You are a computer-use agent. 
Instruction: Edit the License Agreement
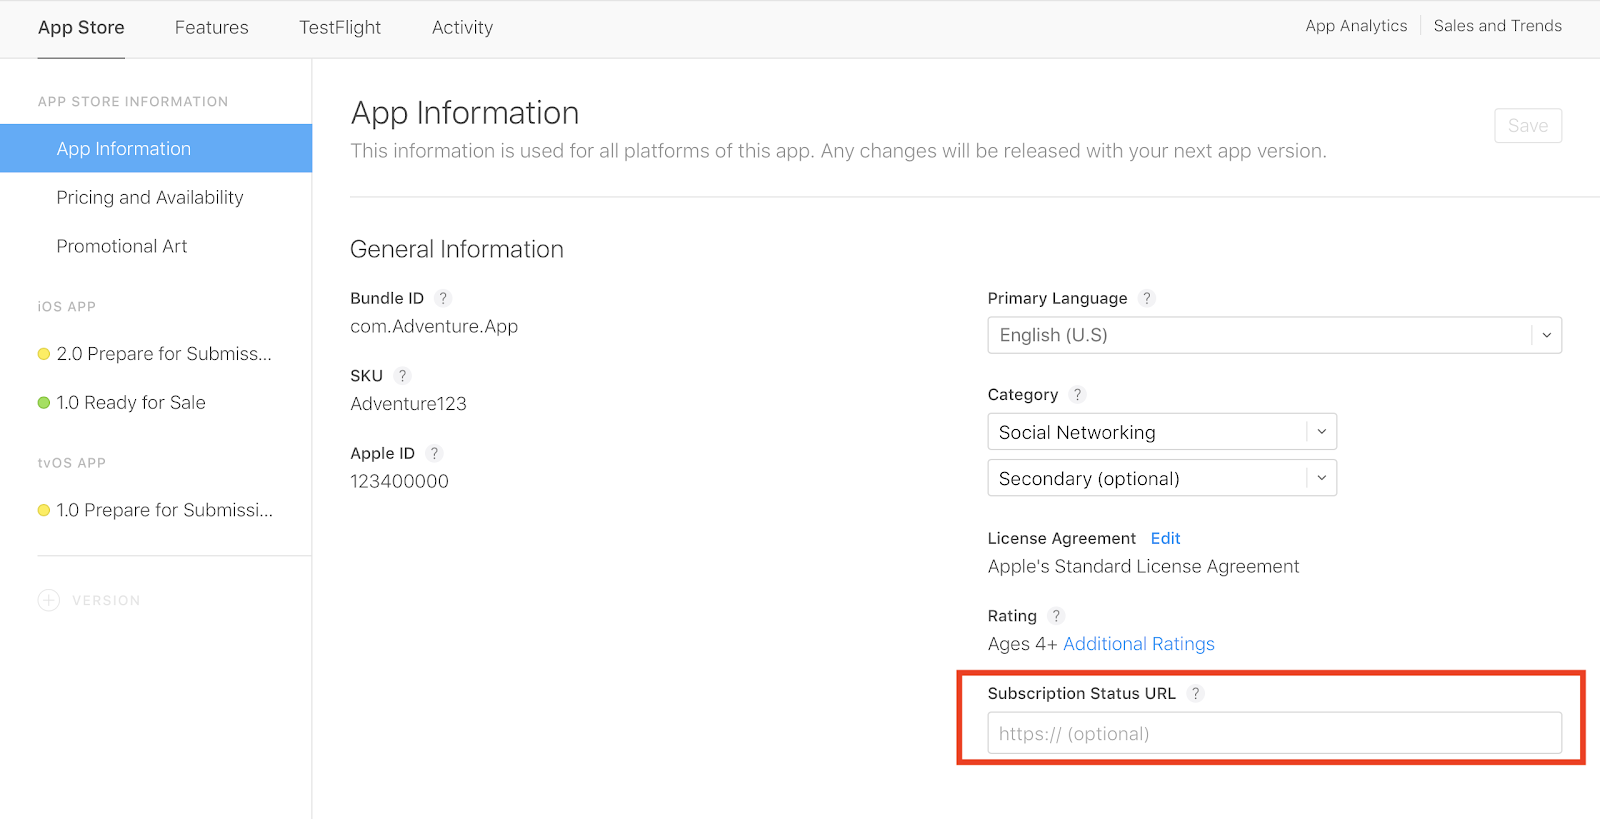pos(1165,538)
